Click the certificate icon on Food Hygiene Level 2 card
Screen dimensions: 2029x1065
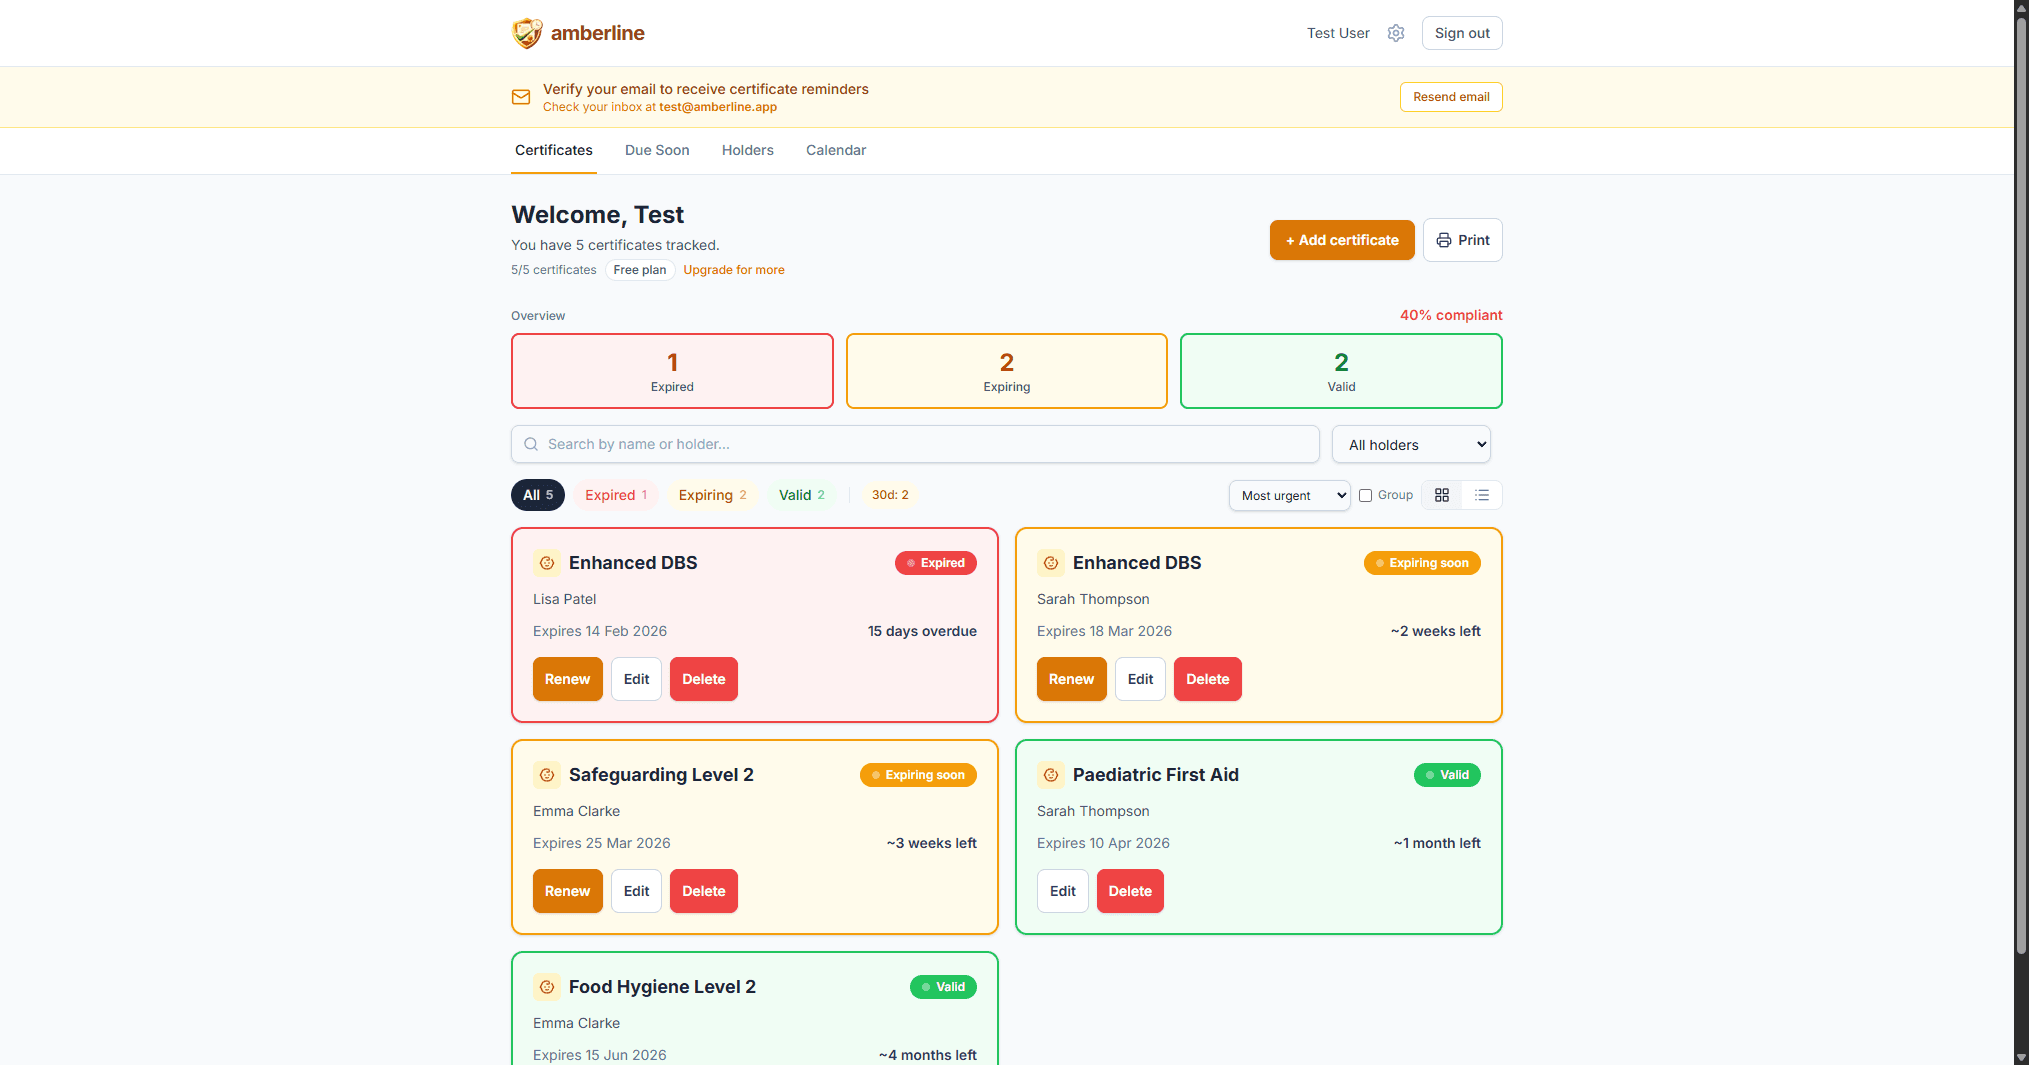coord(547,987)
